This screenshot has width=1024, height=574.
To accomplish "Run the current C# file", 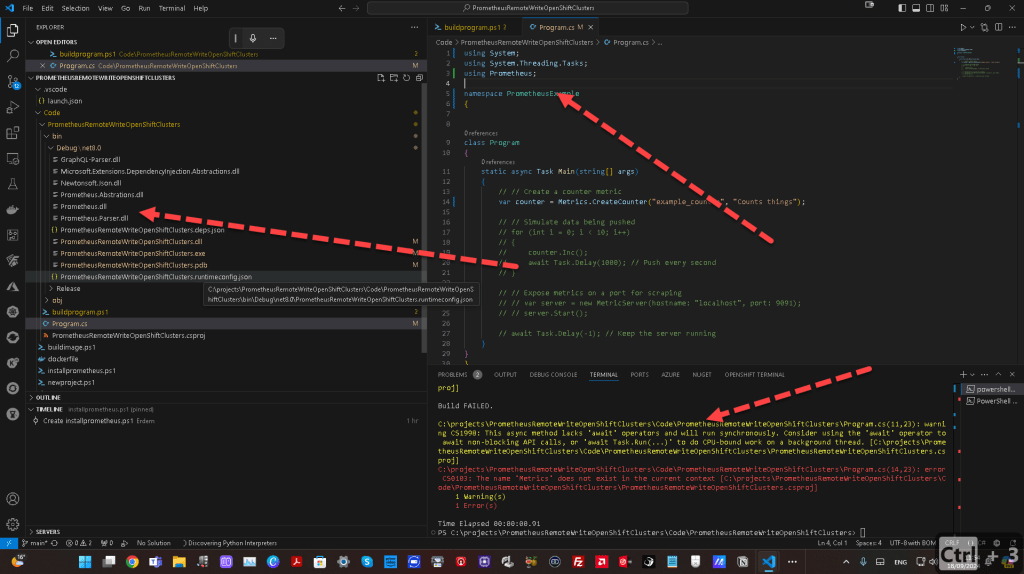I will click(963, 27).
